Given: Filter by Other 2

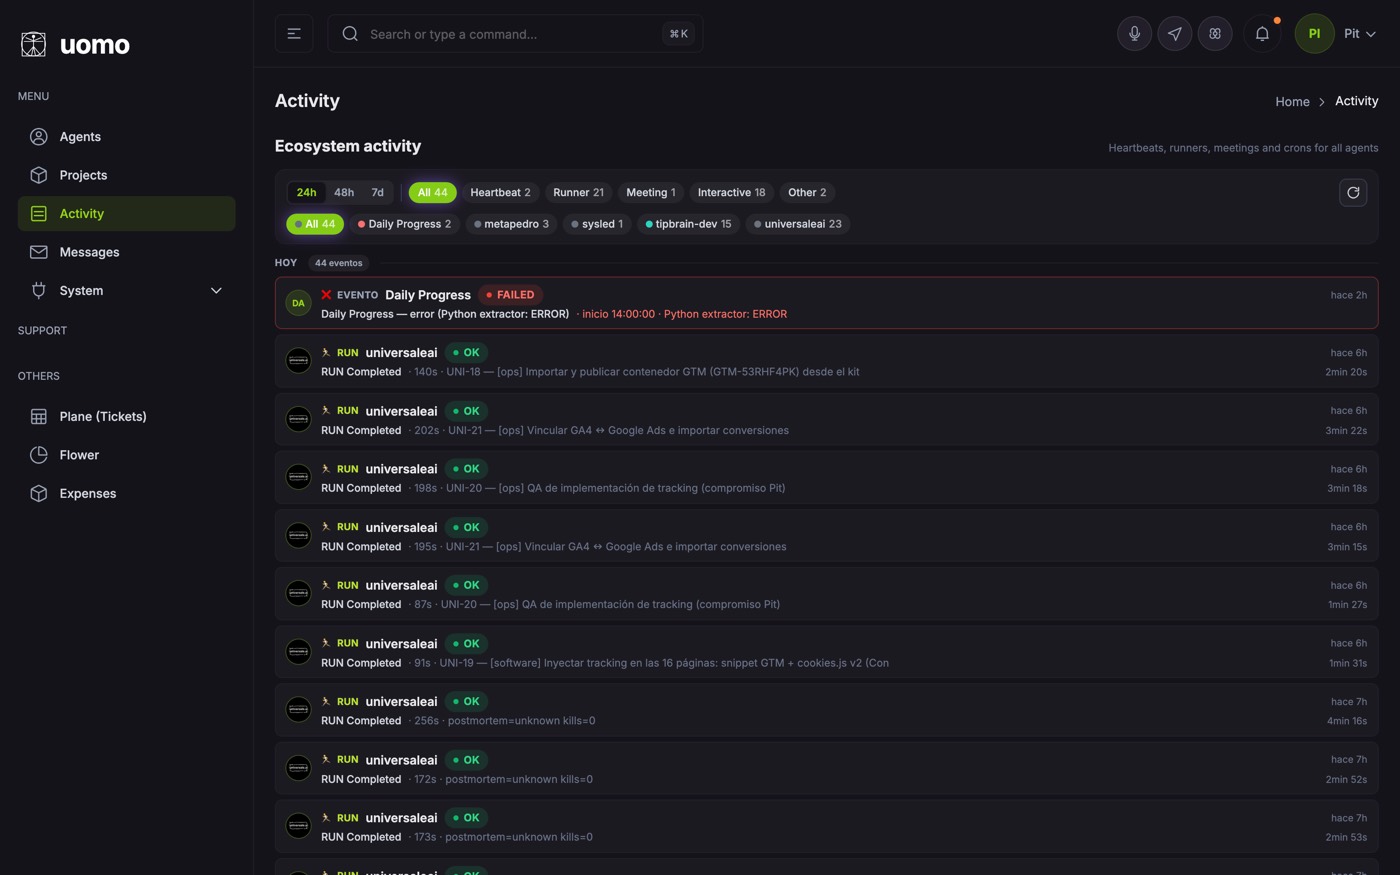Looking at the screenshot, I should coord(807,193).
